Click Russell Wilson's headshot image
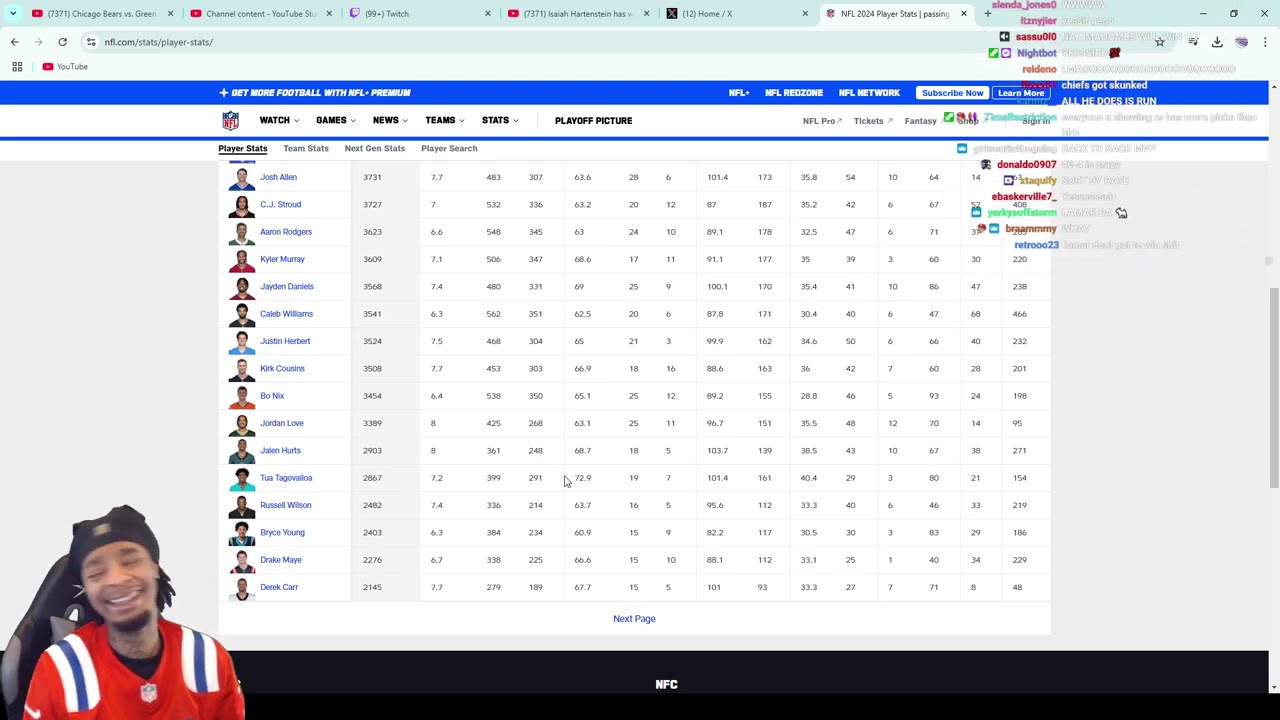The image size is (1280, 720). click(242, 505)
